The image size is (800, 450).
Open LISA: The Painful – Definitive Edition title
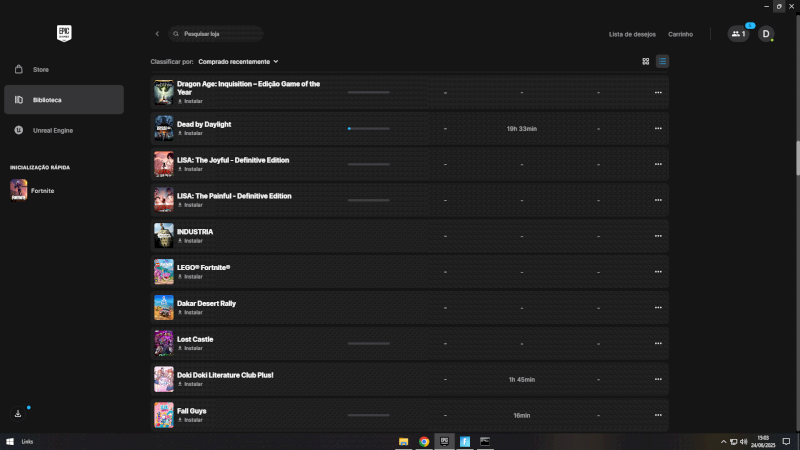[234, 196]
